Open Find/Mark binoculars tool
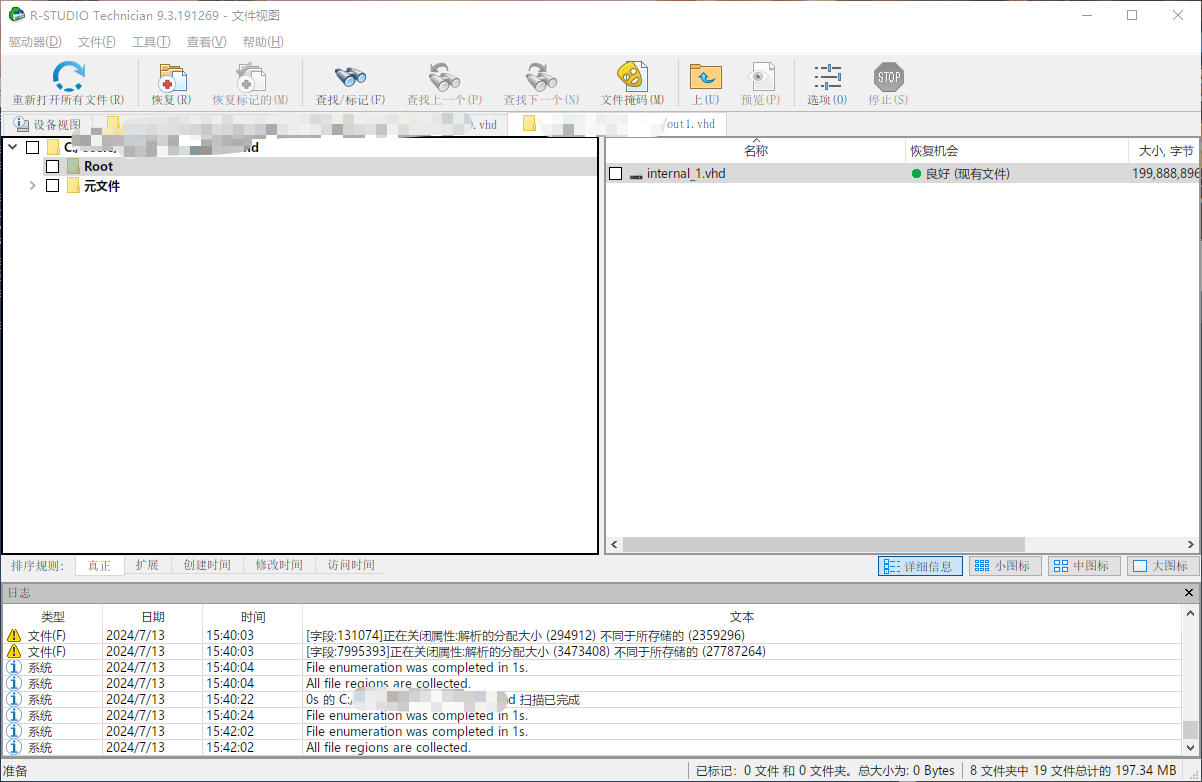This screenshot has height=782, width=1202. [x=350, y=77]
